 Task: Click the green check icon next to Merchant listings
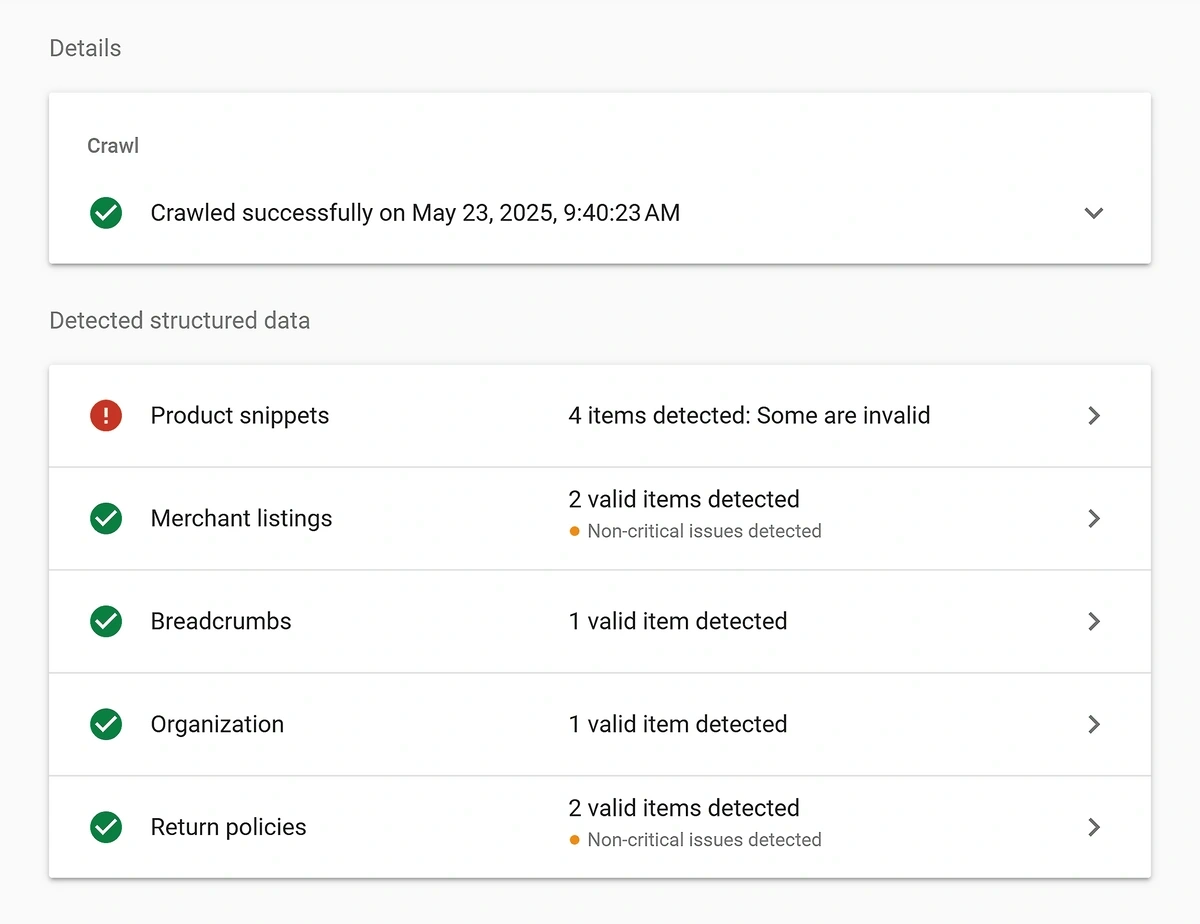[x=106, y=518]
